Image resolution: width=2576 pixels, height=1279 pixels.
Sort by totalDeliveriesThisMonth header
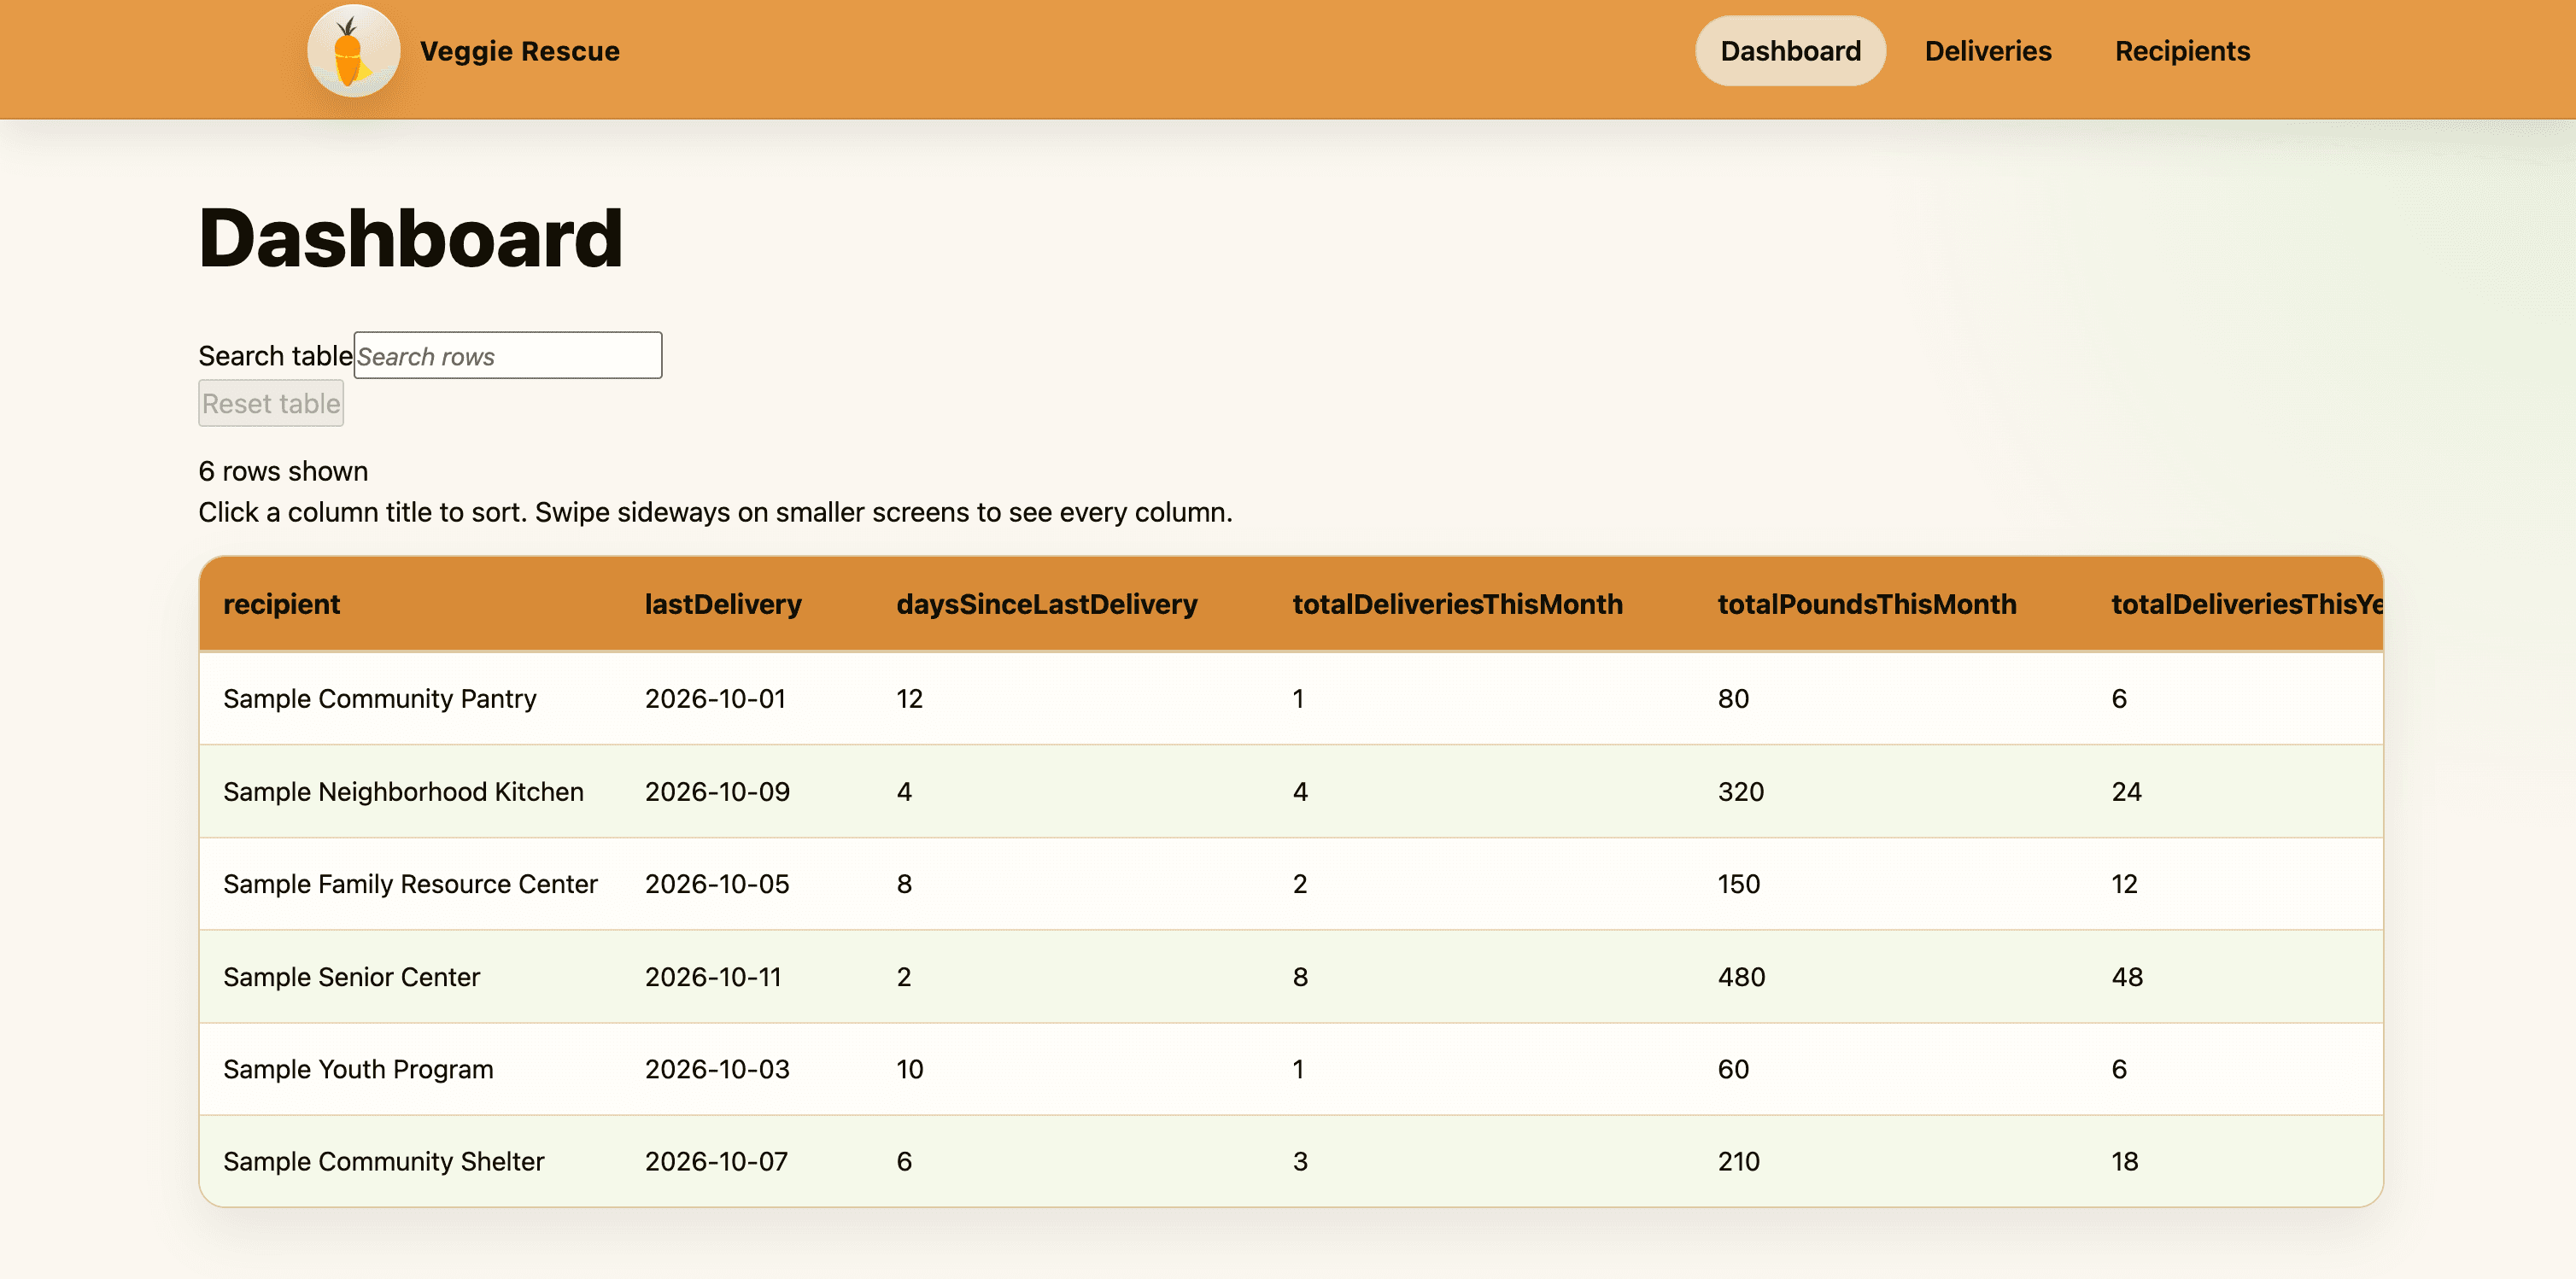[1457, 604]
